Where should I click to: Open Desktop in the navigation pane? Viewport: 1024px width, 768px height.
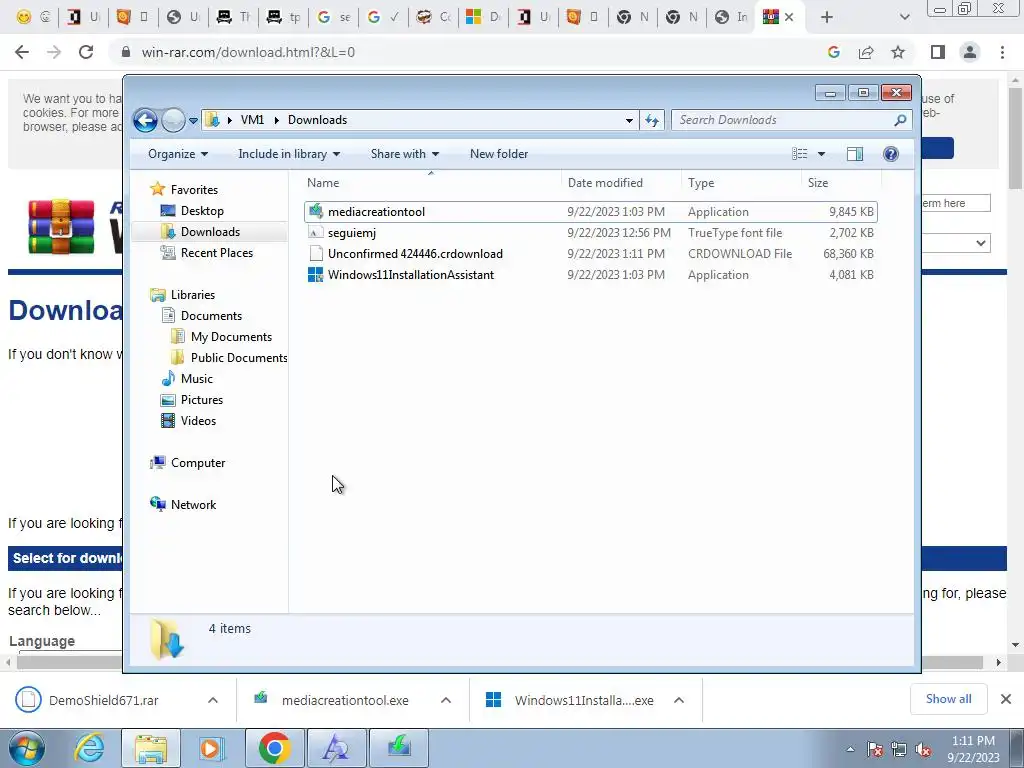[x=202, y=210]
